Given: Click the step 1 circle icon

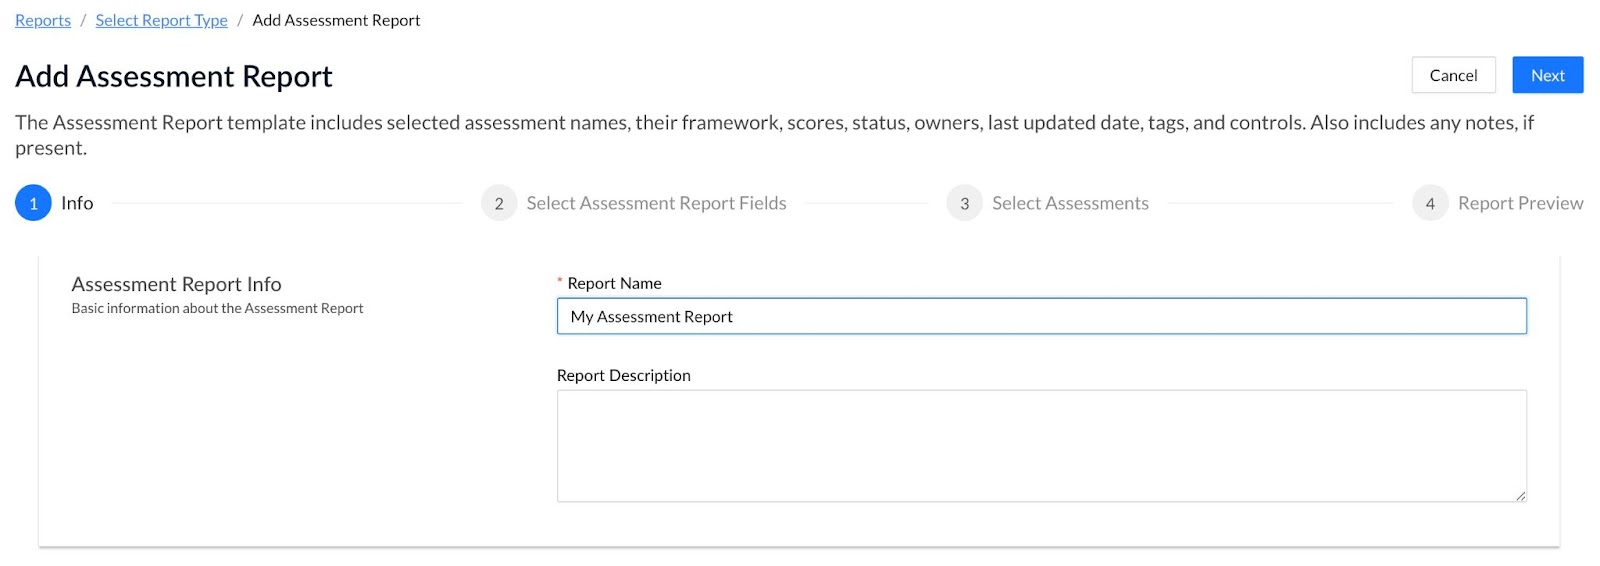Looking at the screenshot, I should click(33, 203).
